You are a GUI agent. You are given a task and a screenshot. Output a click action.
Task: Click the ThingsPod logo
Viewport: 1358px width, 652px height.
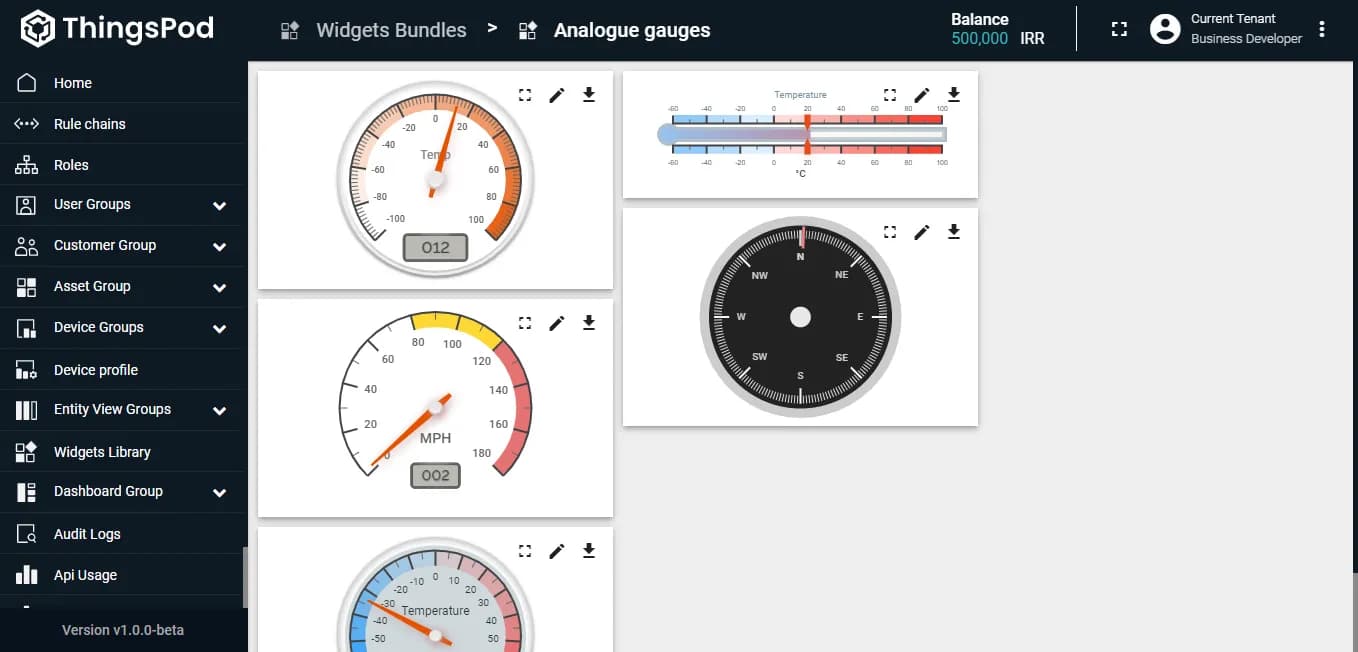coord(117,28)
